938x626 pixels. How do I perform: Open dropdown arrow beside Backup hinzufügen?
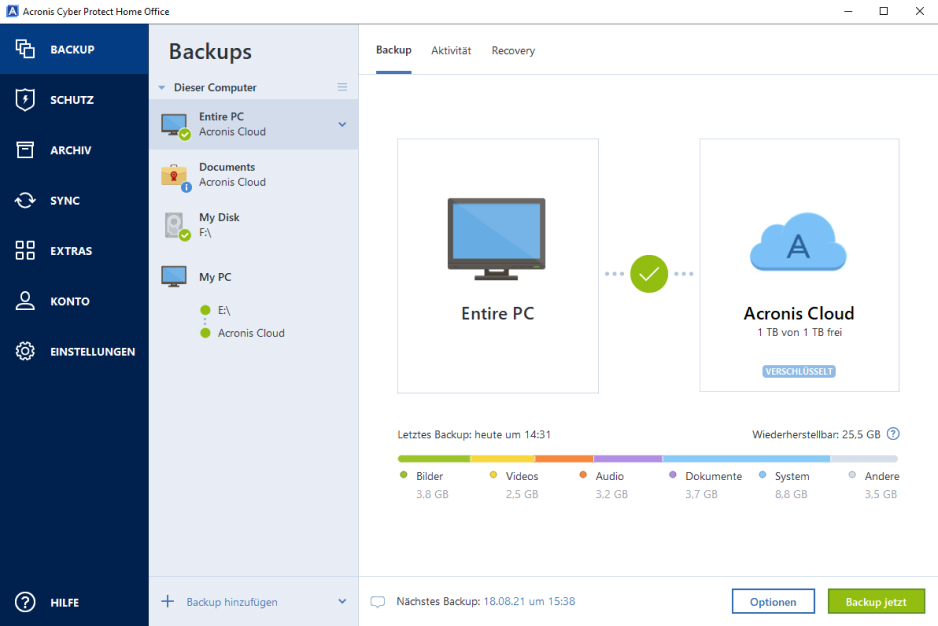(x=342, y=601)
